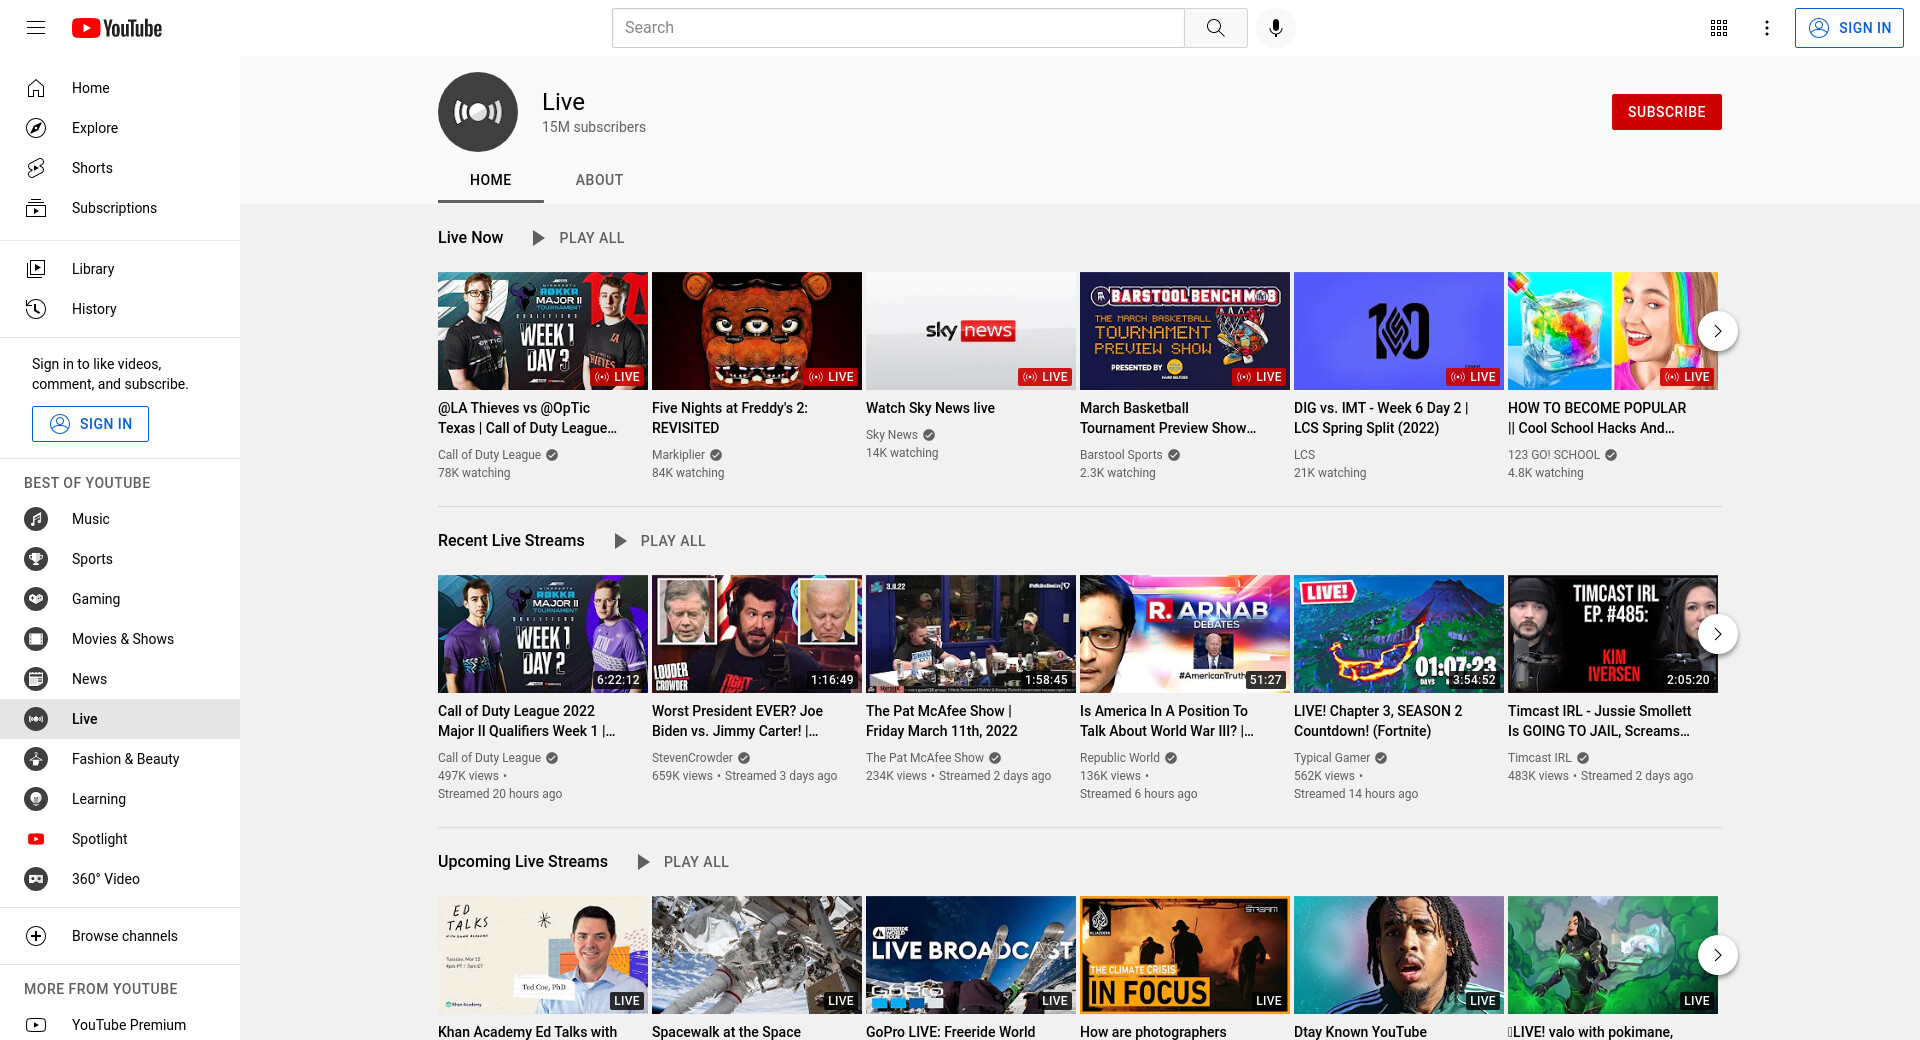Click the red SUBSCRIBE button
Screen dimensions: 1920x1040
(x=1666, y=112)
